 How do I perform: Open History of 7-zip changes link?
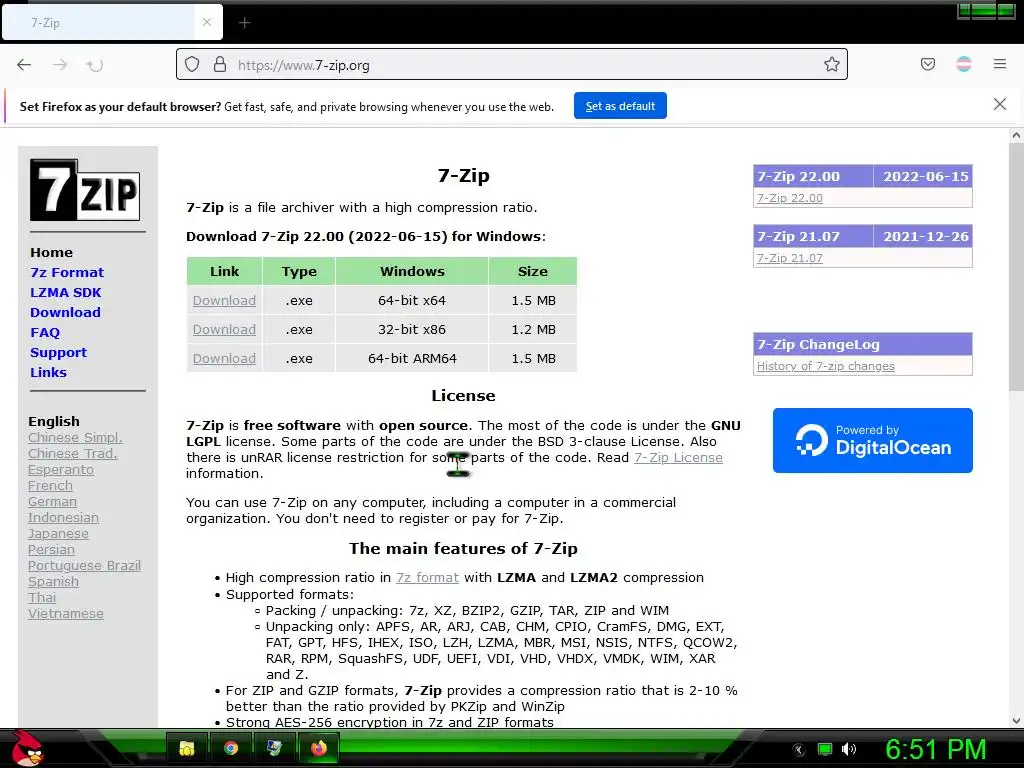(825, 366)
